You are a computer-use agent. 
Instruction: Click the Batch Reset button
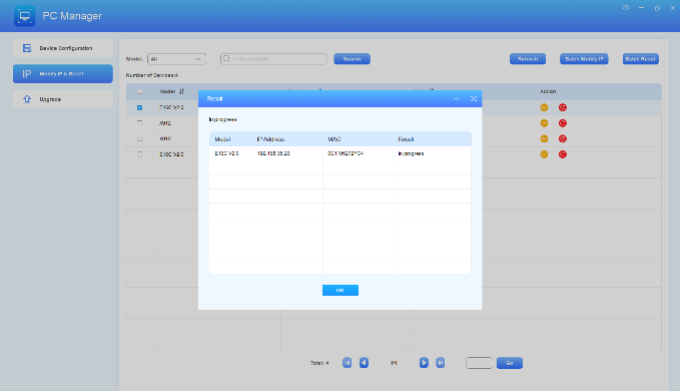641,59
